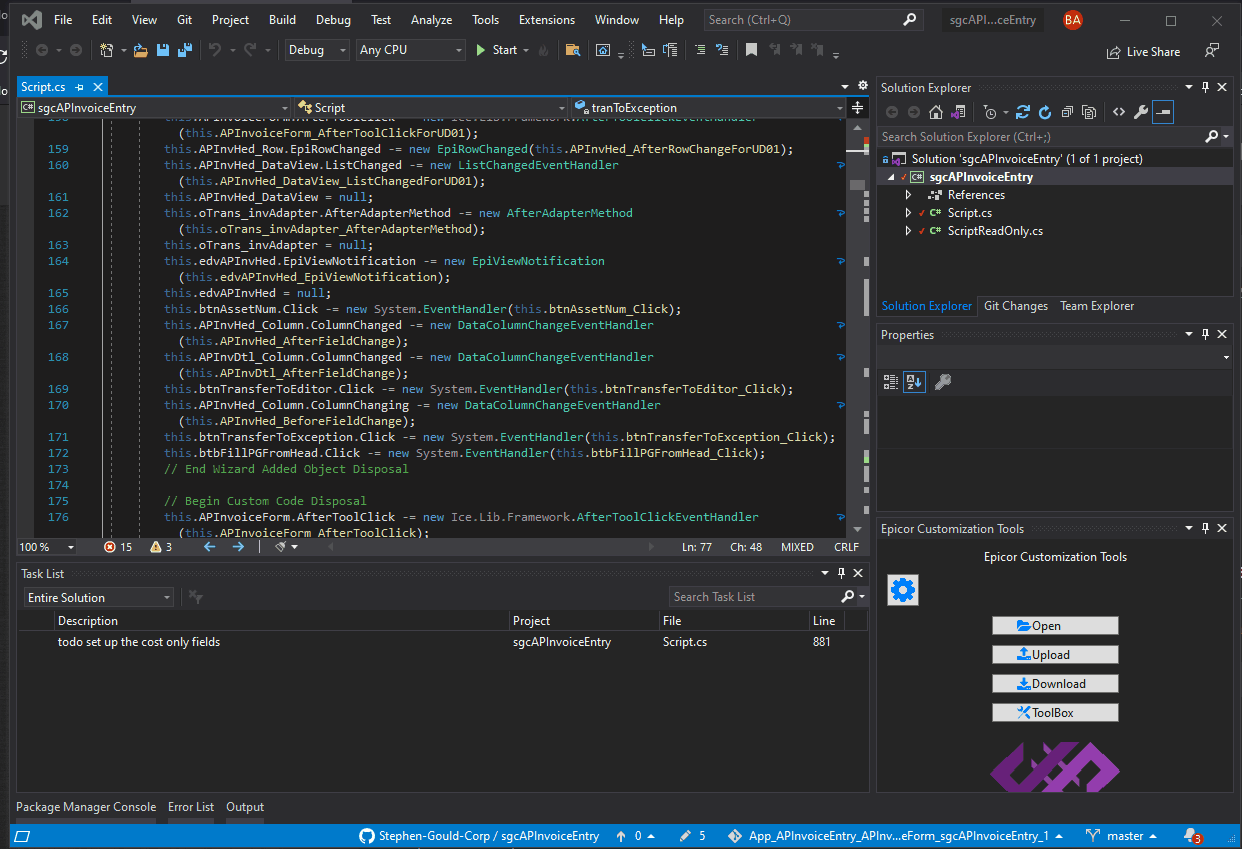The width and height of the screenshot is (1242, 849).
Task: Open the Debug configuration dropdown
Action: (317, 50)
